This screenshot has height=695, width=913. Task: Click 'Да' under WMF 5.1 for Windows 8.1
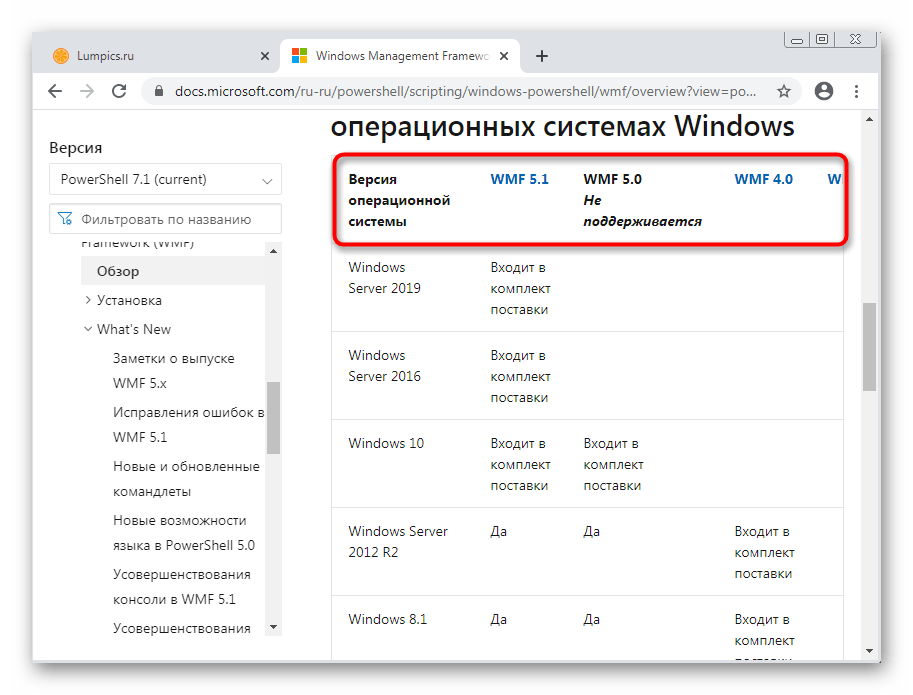498,619
